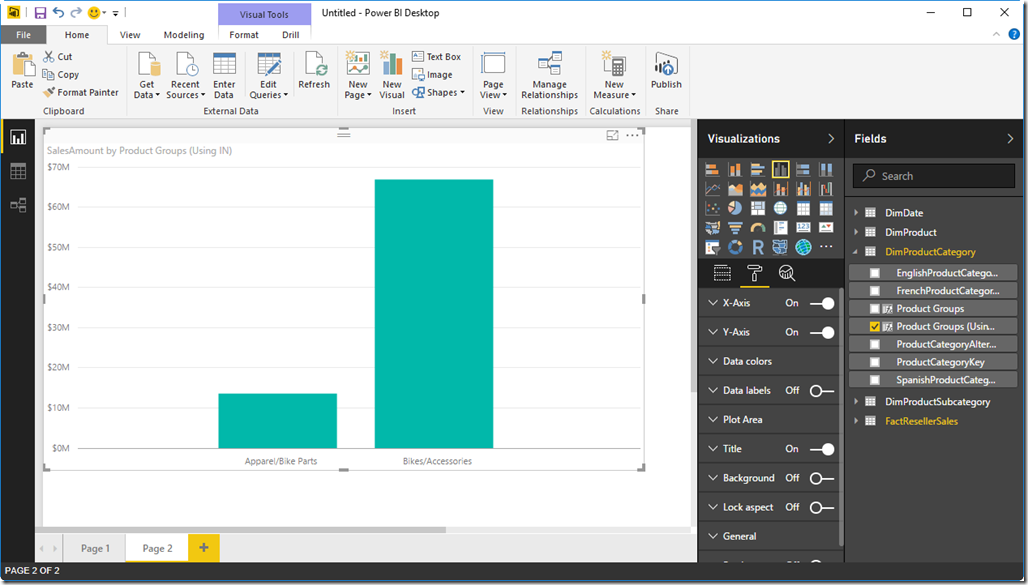
Task: Click the Refresh button
Action: click(x=314, y=71)
